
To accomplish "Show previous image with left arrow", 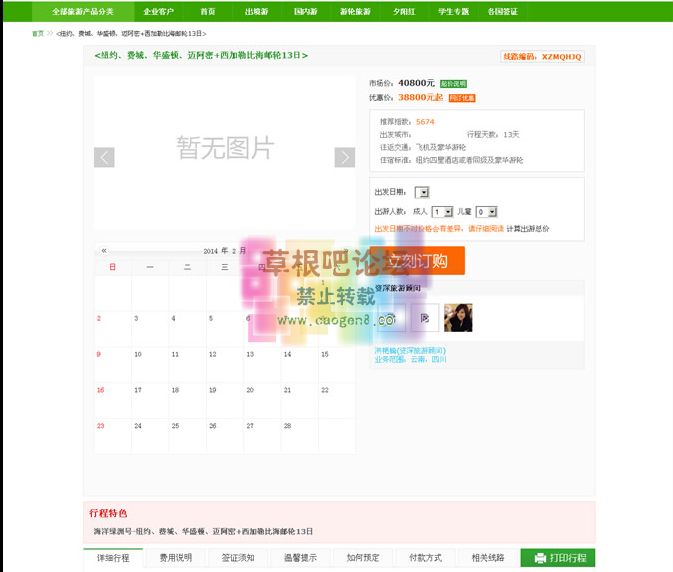I will coord(104,157).
